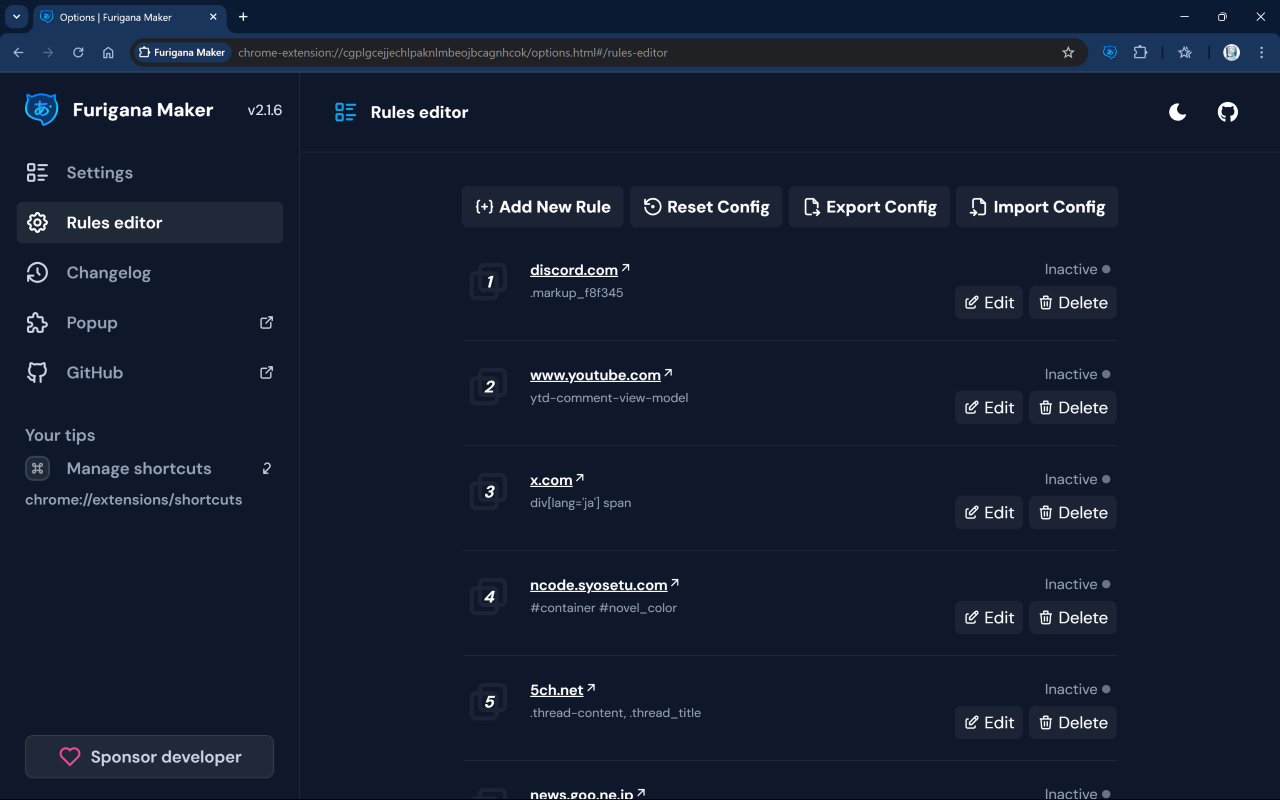Viewport: 1280px width, 800px height.
Task: Click selector text div[lang='ja'] span
Action: (581, 503)
